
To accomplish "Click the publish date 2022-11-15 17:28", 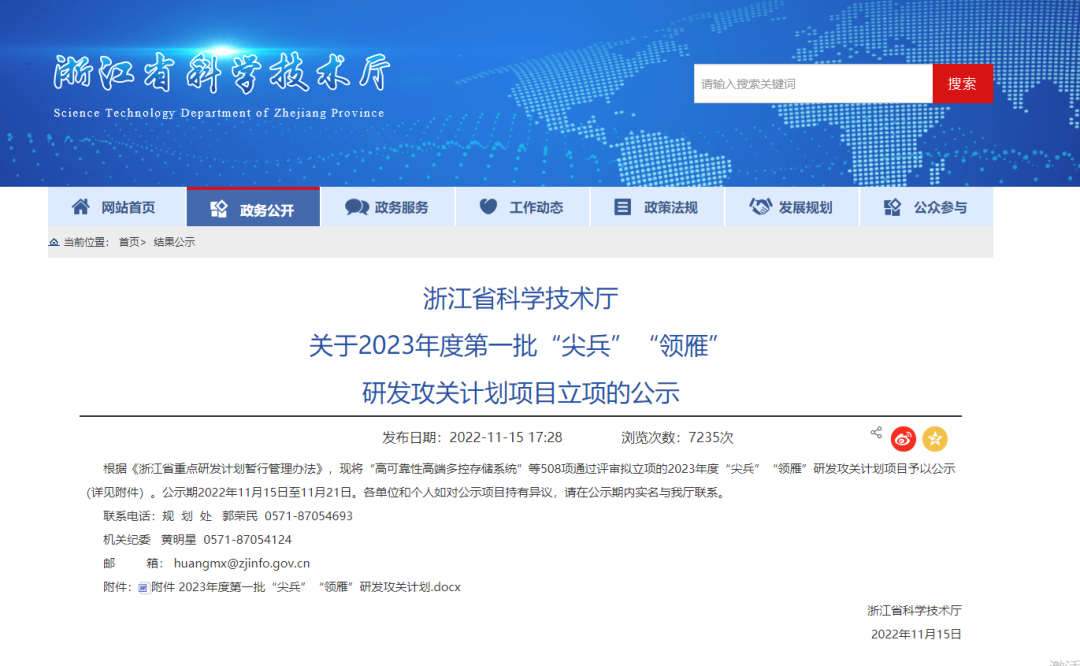I will [506, 437].
